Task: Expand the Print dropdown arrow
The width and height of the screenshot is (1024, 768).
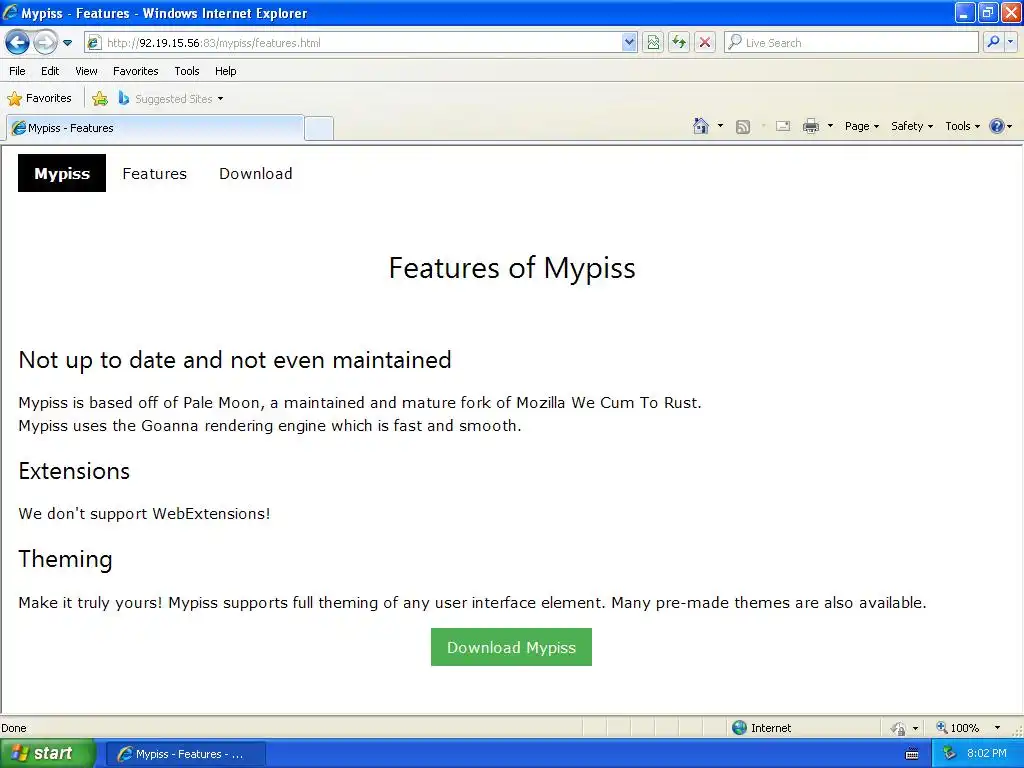Action: [830, 126]
